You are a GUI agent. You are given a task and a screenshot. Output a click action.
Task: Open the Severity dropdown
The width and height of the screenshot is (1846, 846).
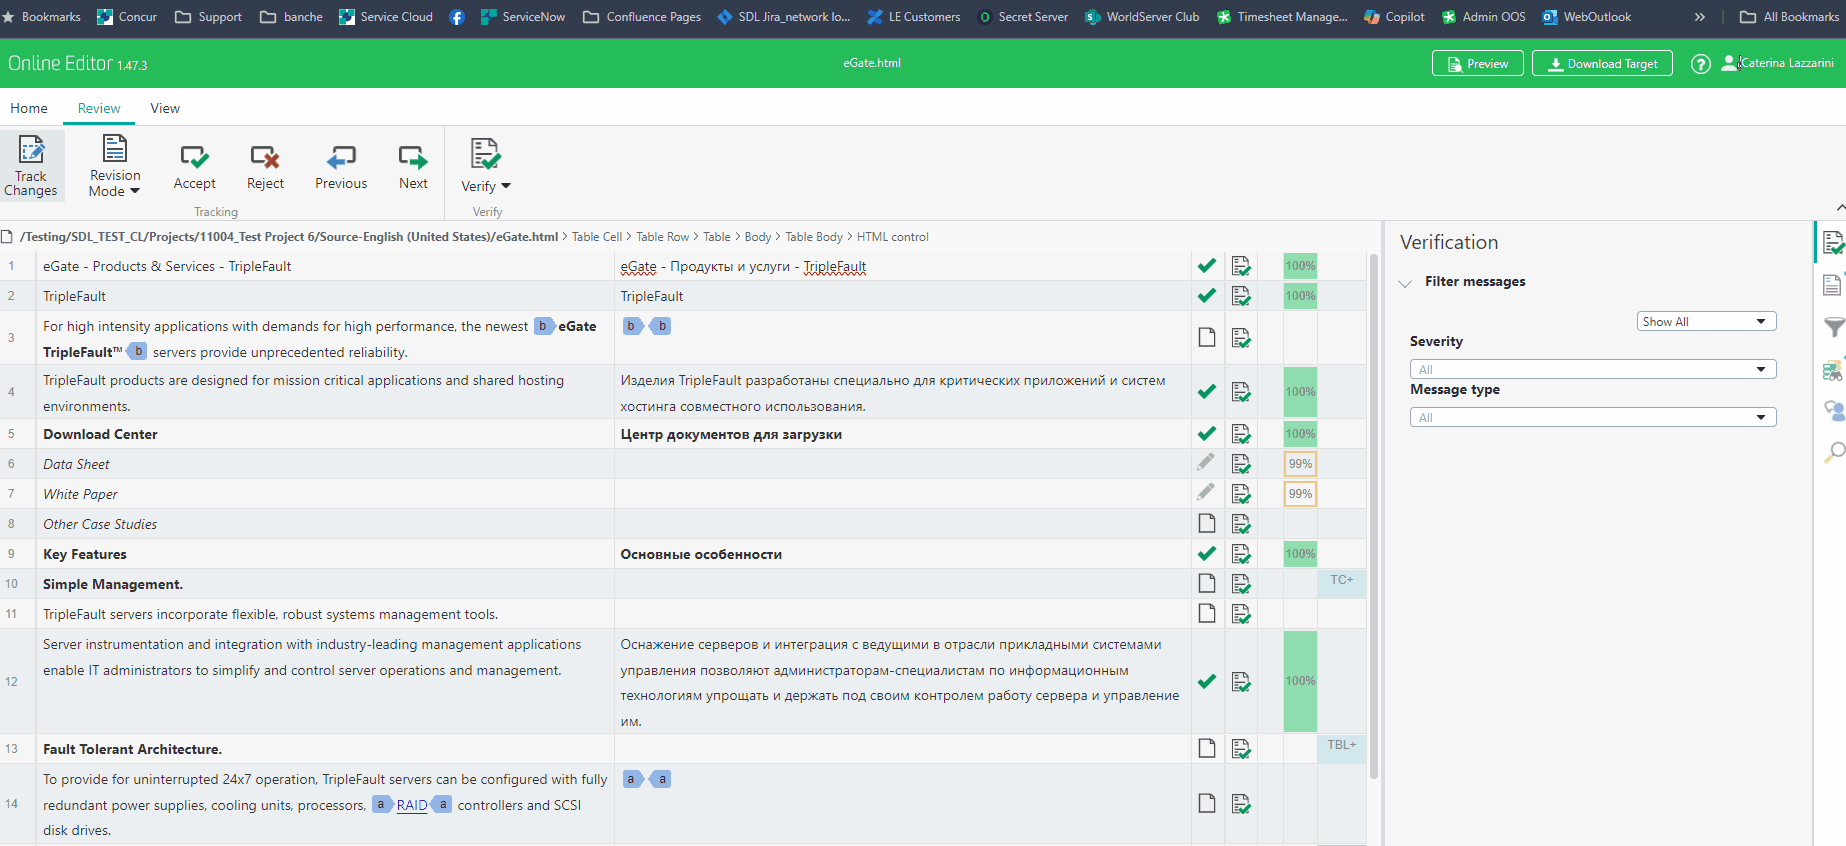1593,369
